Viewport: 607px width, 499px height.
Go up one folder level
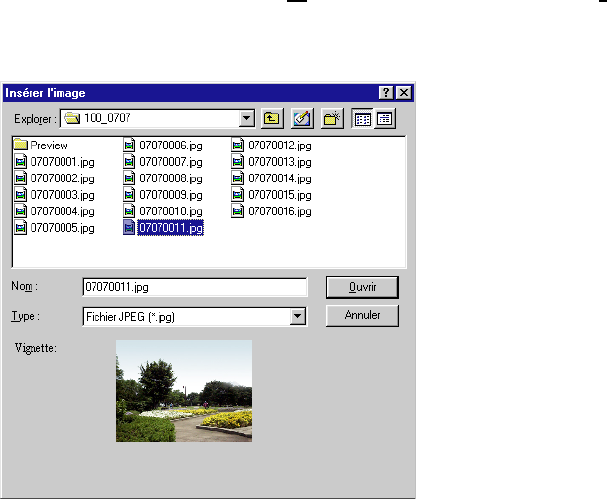coord(272,118)
